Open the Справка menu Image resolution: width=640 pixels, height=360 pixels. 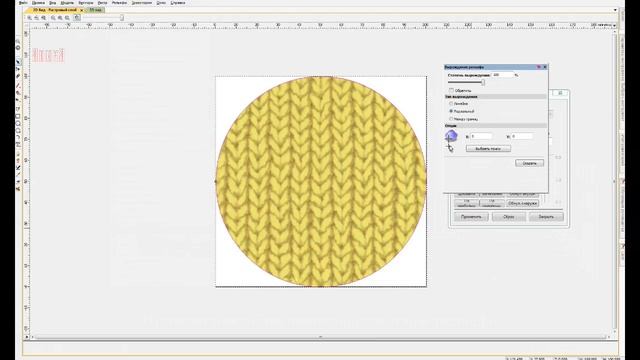click(x=178, y=2)
